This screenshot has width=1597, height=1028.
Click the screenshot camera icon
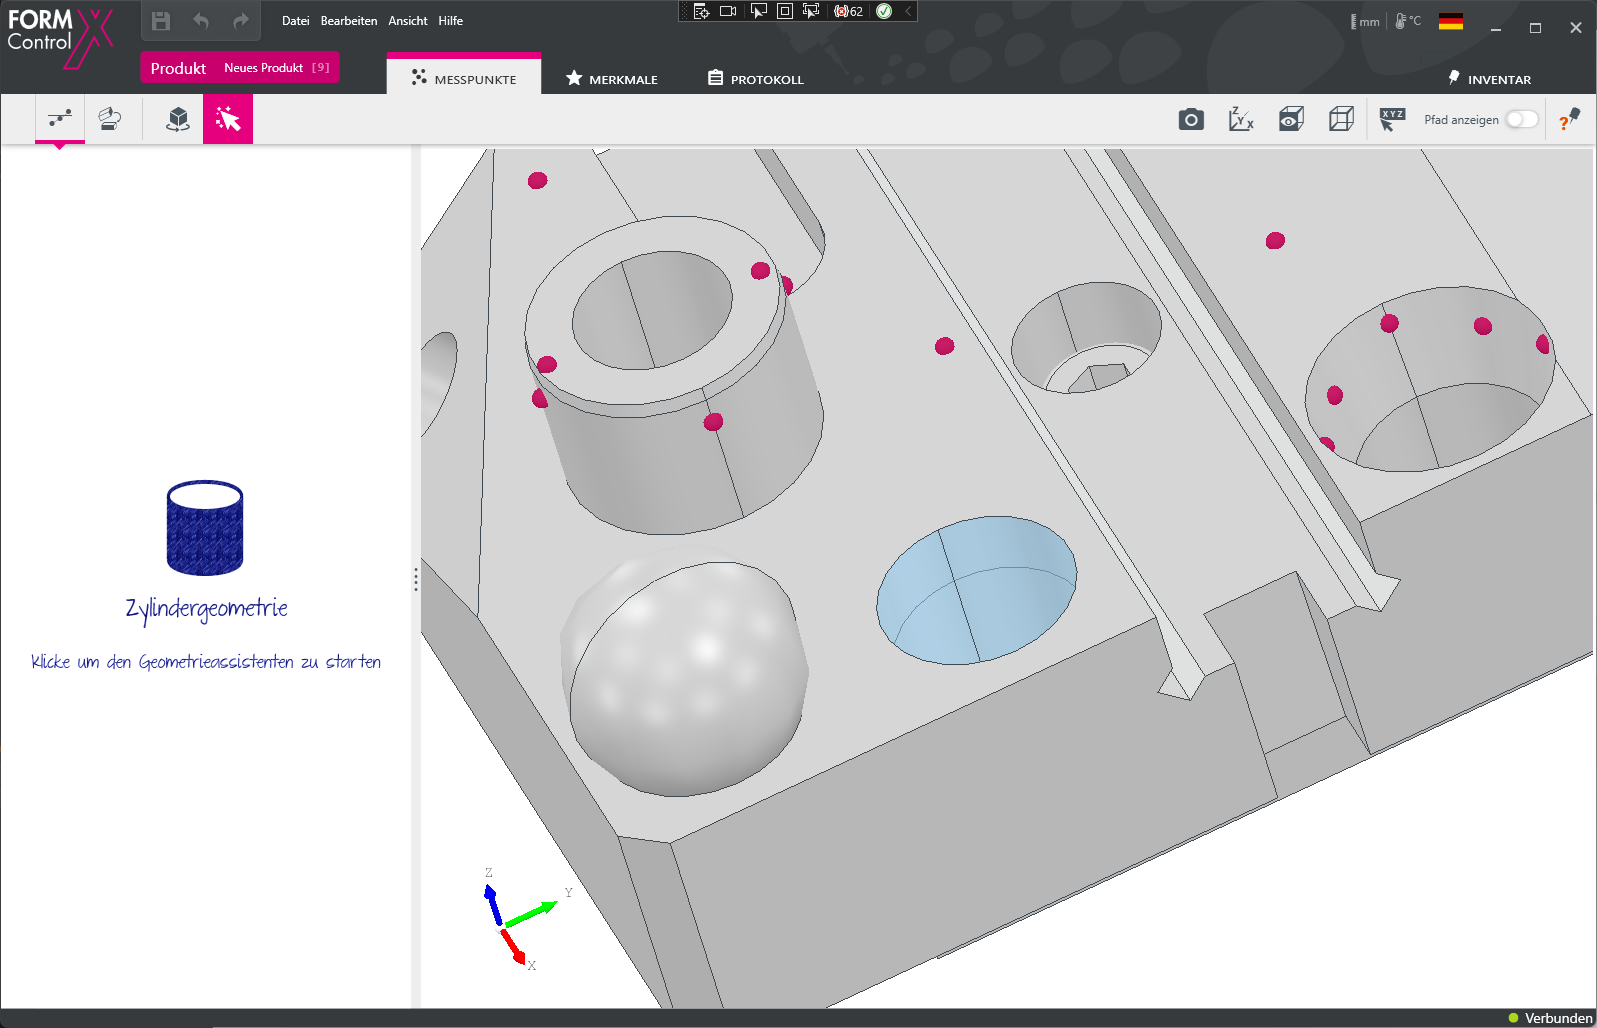tap(1191, 120)
